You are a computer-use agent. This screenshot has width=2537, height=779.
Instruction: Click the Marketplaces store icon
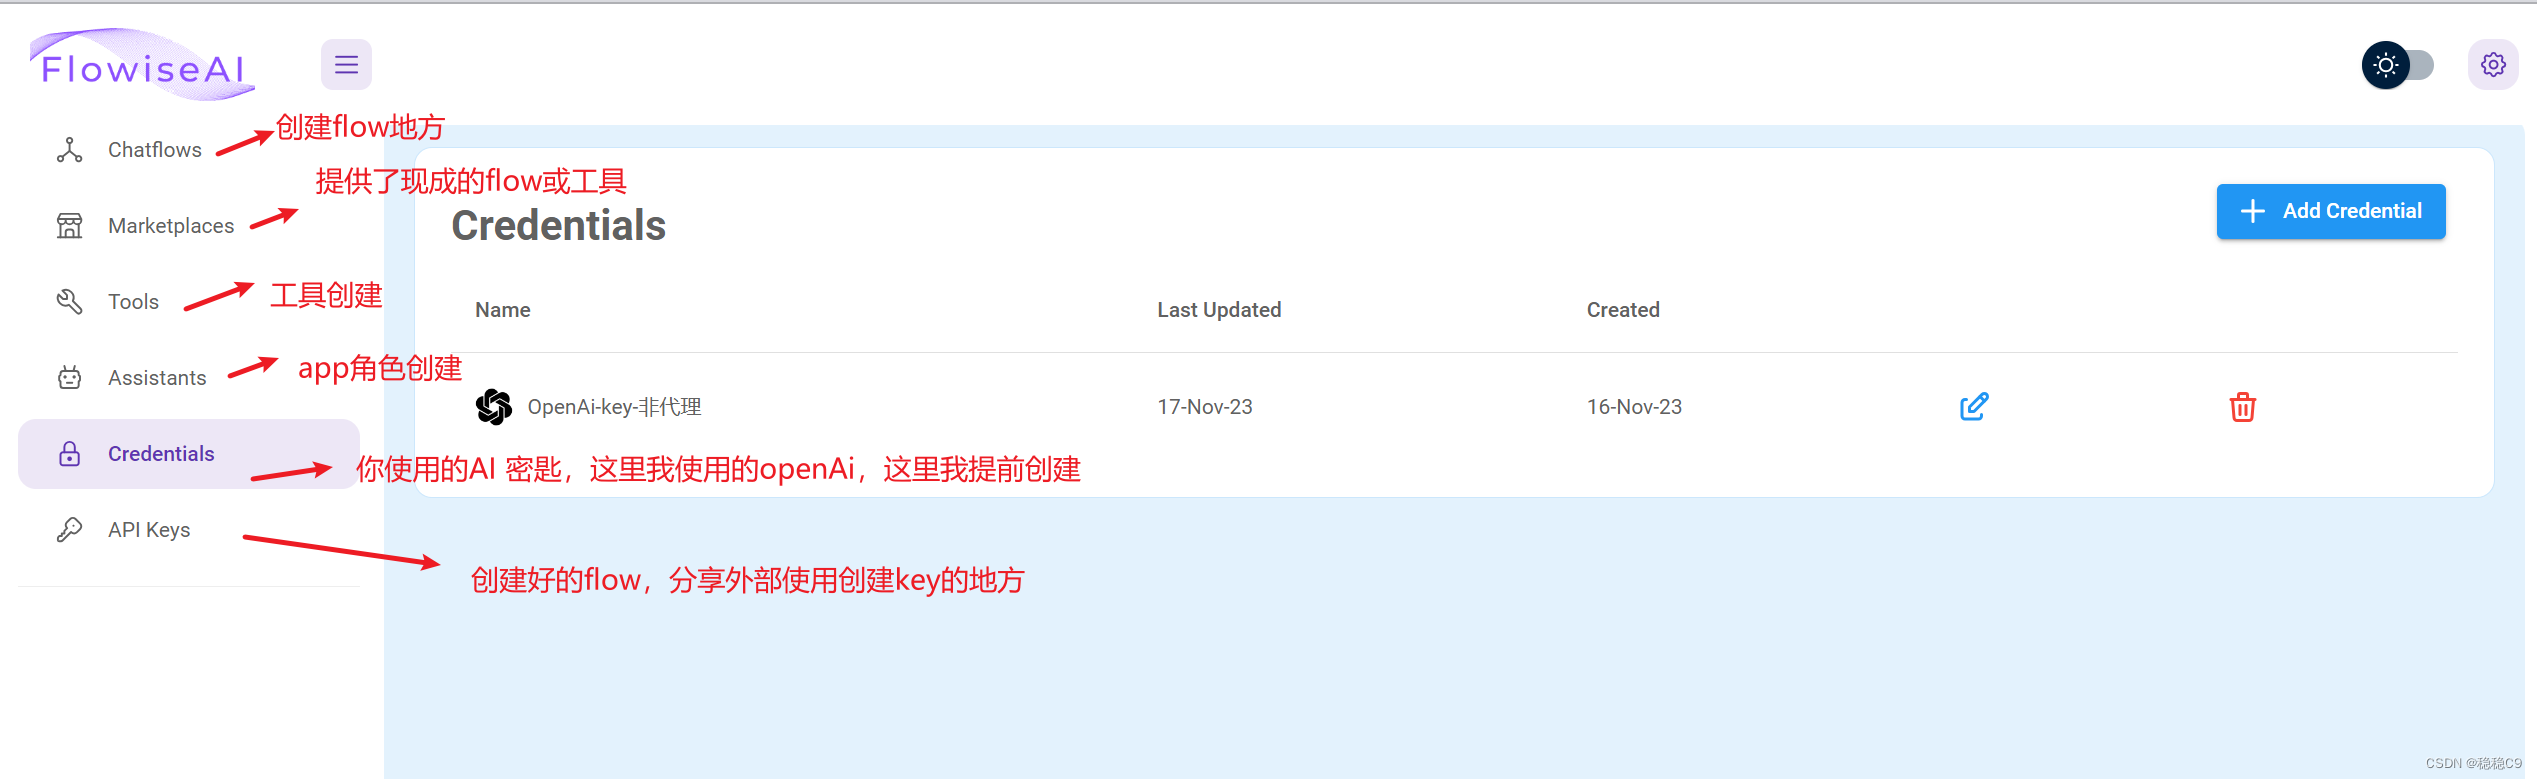pyautogui.click(x=69, y=226)
